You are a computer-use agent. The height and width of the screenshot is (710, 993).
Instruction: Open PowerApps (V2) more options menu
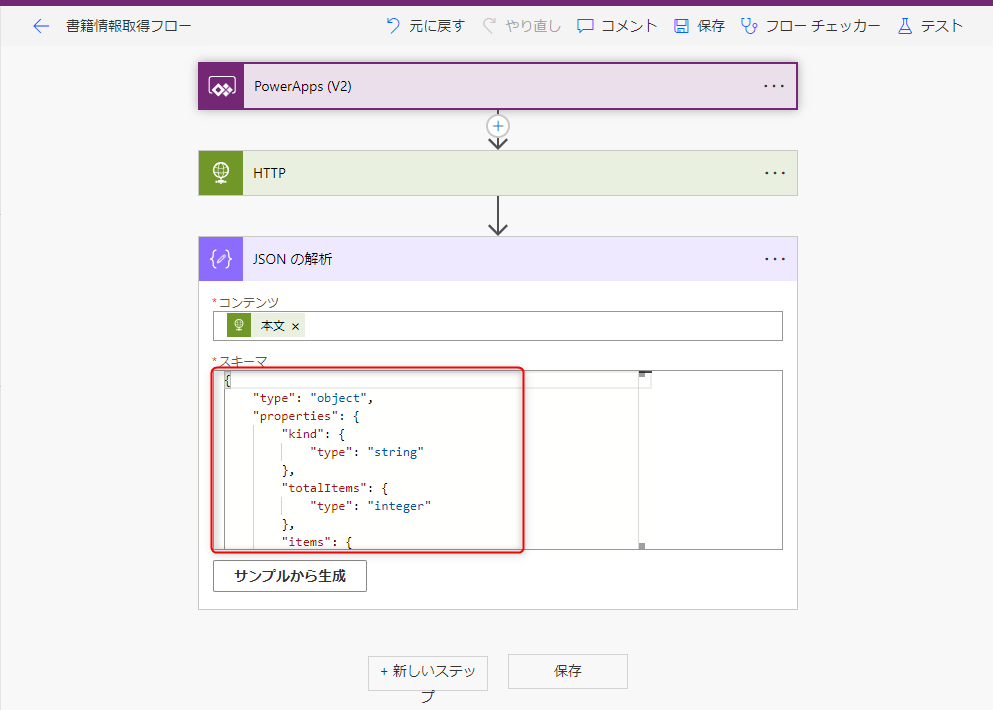[774, 86]
